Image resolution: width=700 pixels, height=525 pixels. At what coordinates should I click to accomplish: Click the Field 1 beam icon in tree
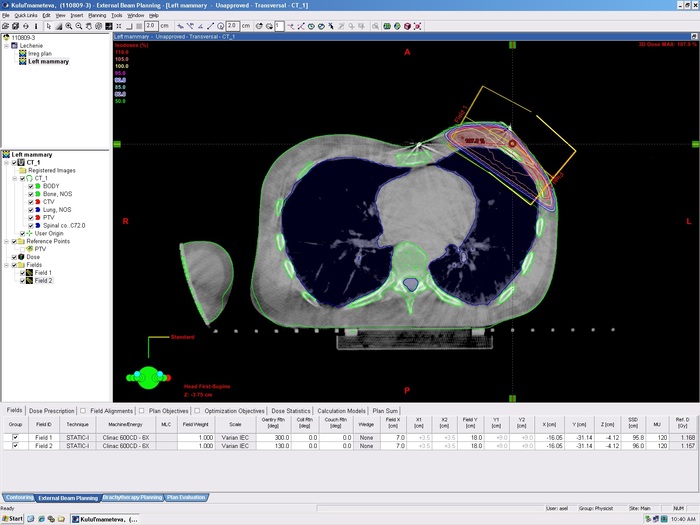(29, 273)
